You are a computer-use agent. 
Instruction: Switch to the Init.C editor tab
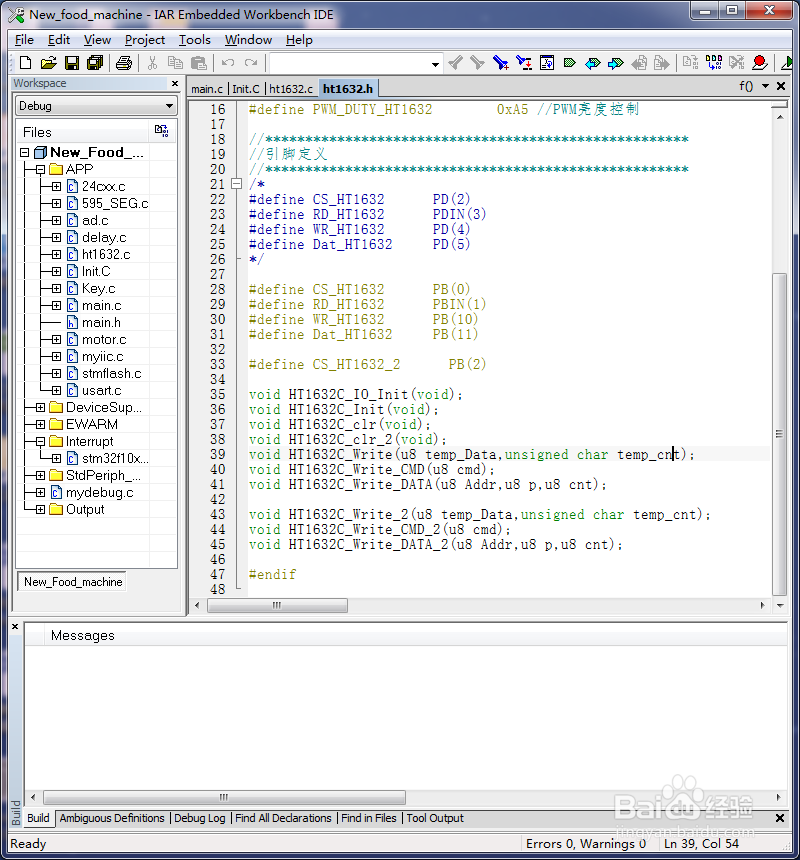pyautogui.click(x=246, y=89)
